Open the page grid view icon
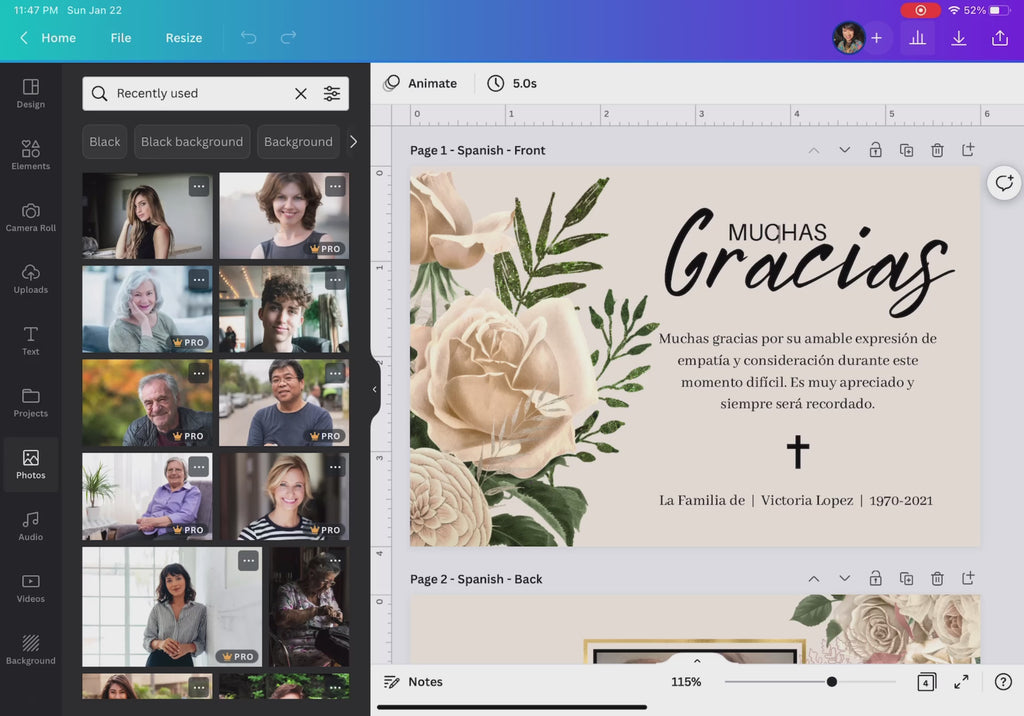 [926, 681]
